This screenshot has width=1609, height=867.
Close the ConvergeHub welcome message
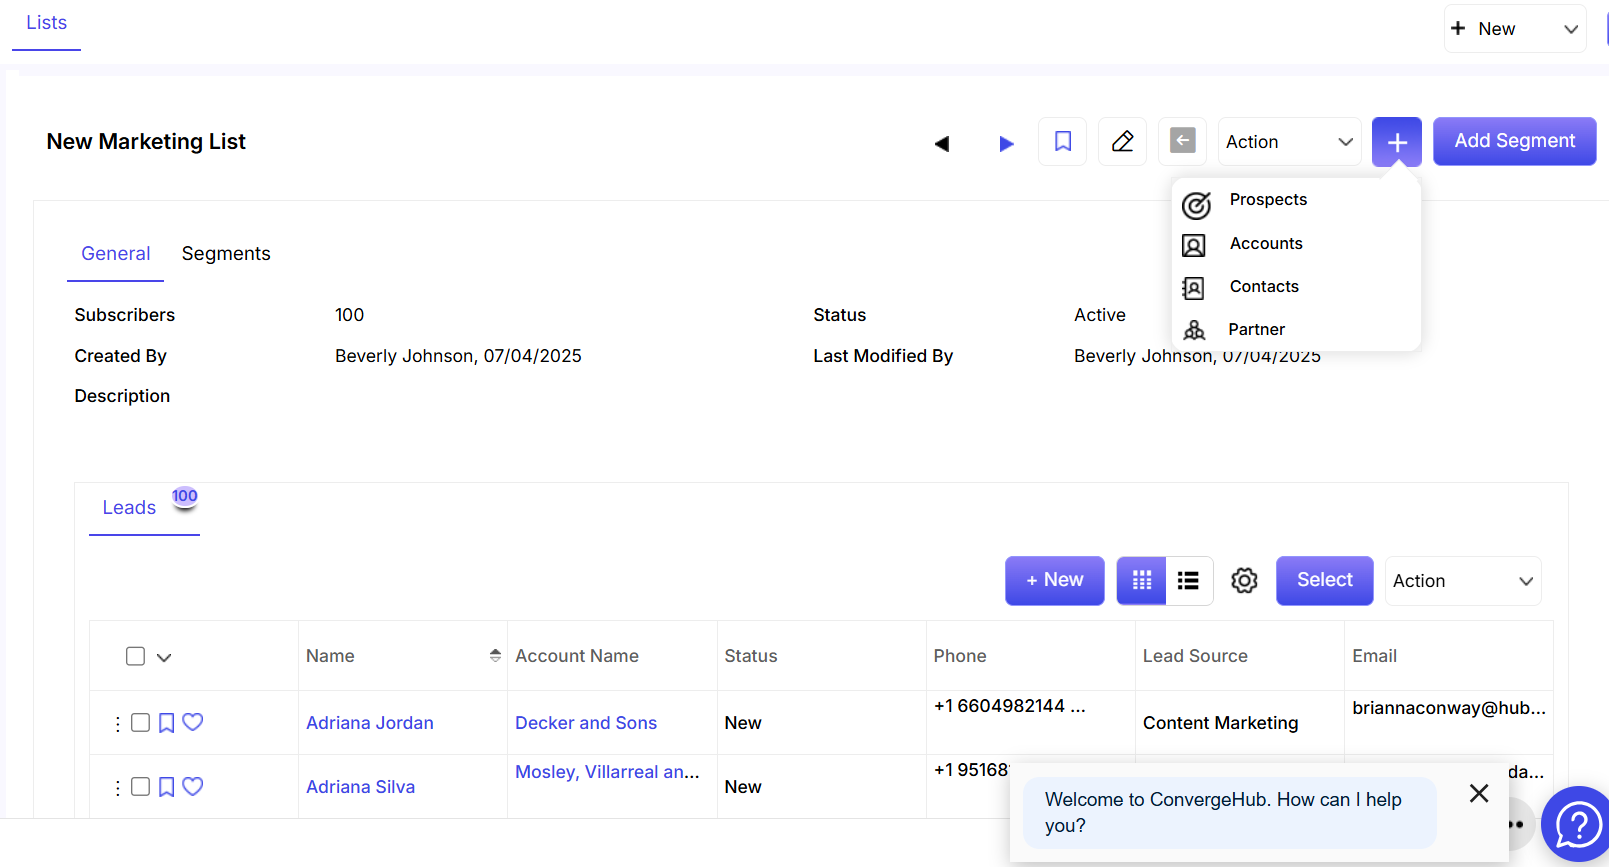tap(1479, 793)
